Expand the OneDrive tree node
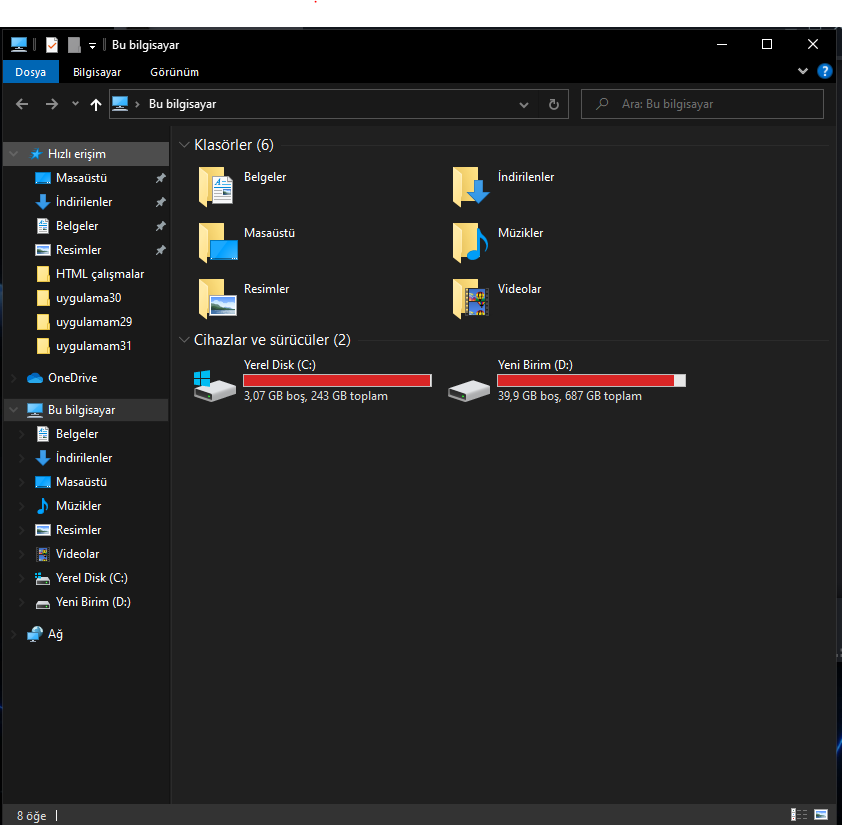This screenshot has width=842, height=825. (13, 378)
